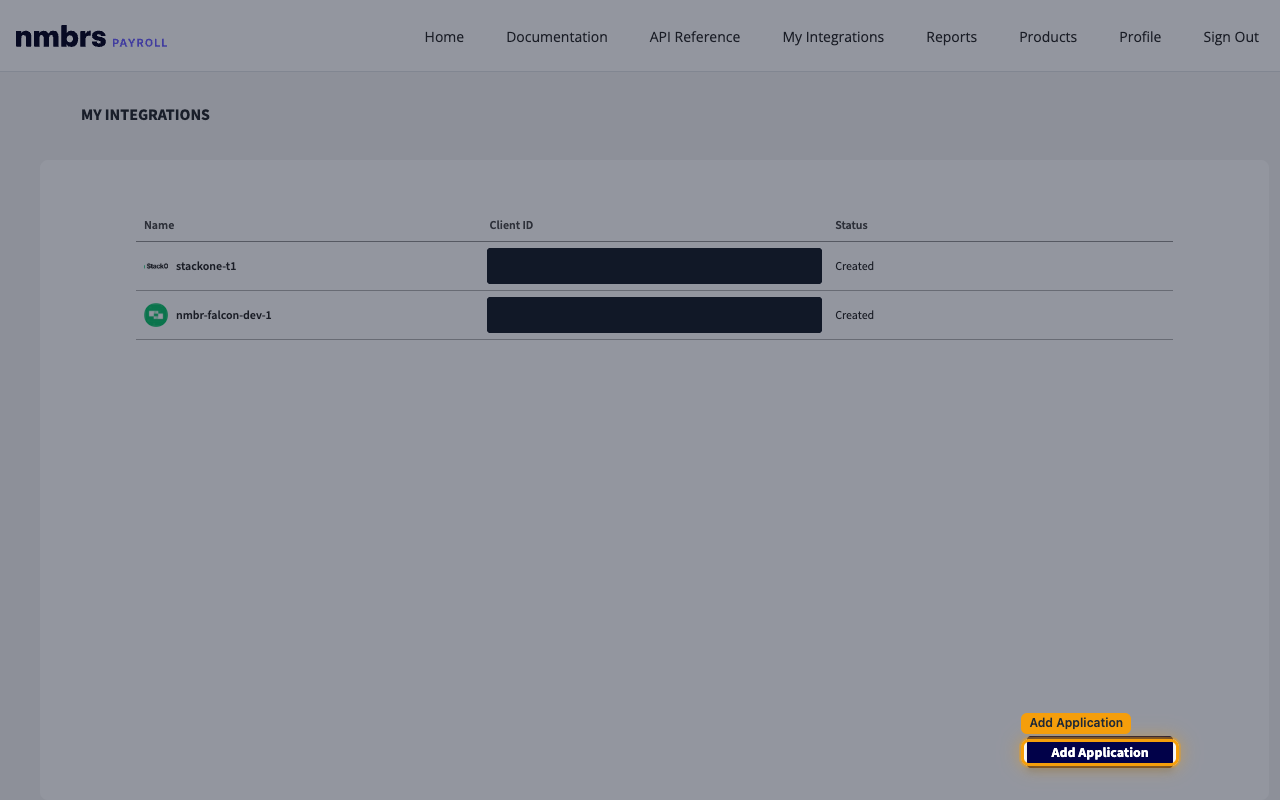Go to Profile
Viewport: 1280px width, 800px height.
coord(1140,37)
